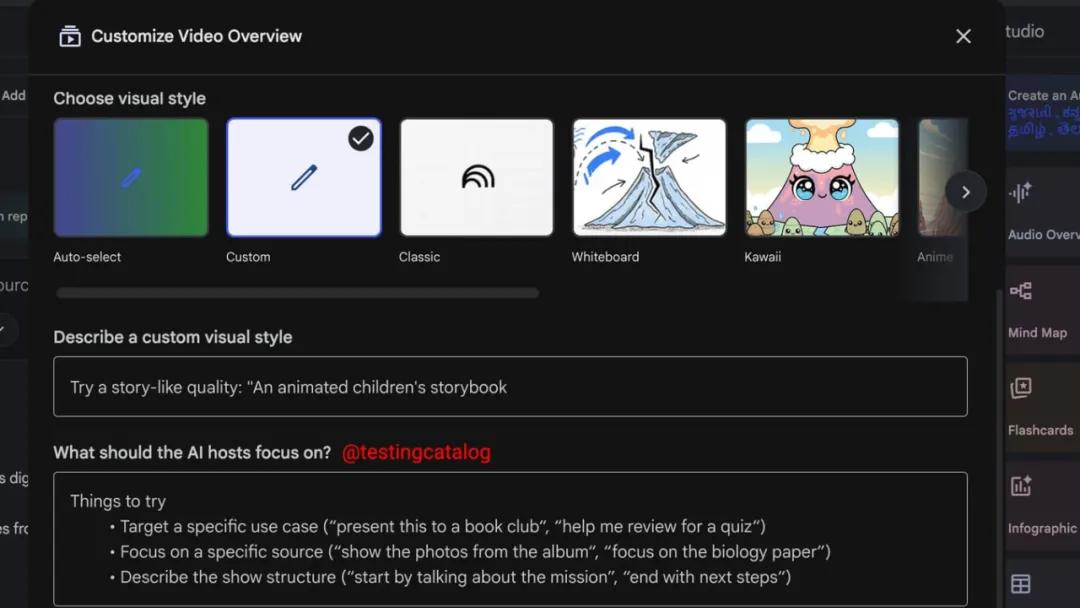Open the Infographic chart icon
The width and height of the screenshot is (1080, 608).
pos(1020,487)
